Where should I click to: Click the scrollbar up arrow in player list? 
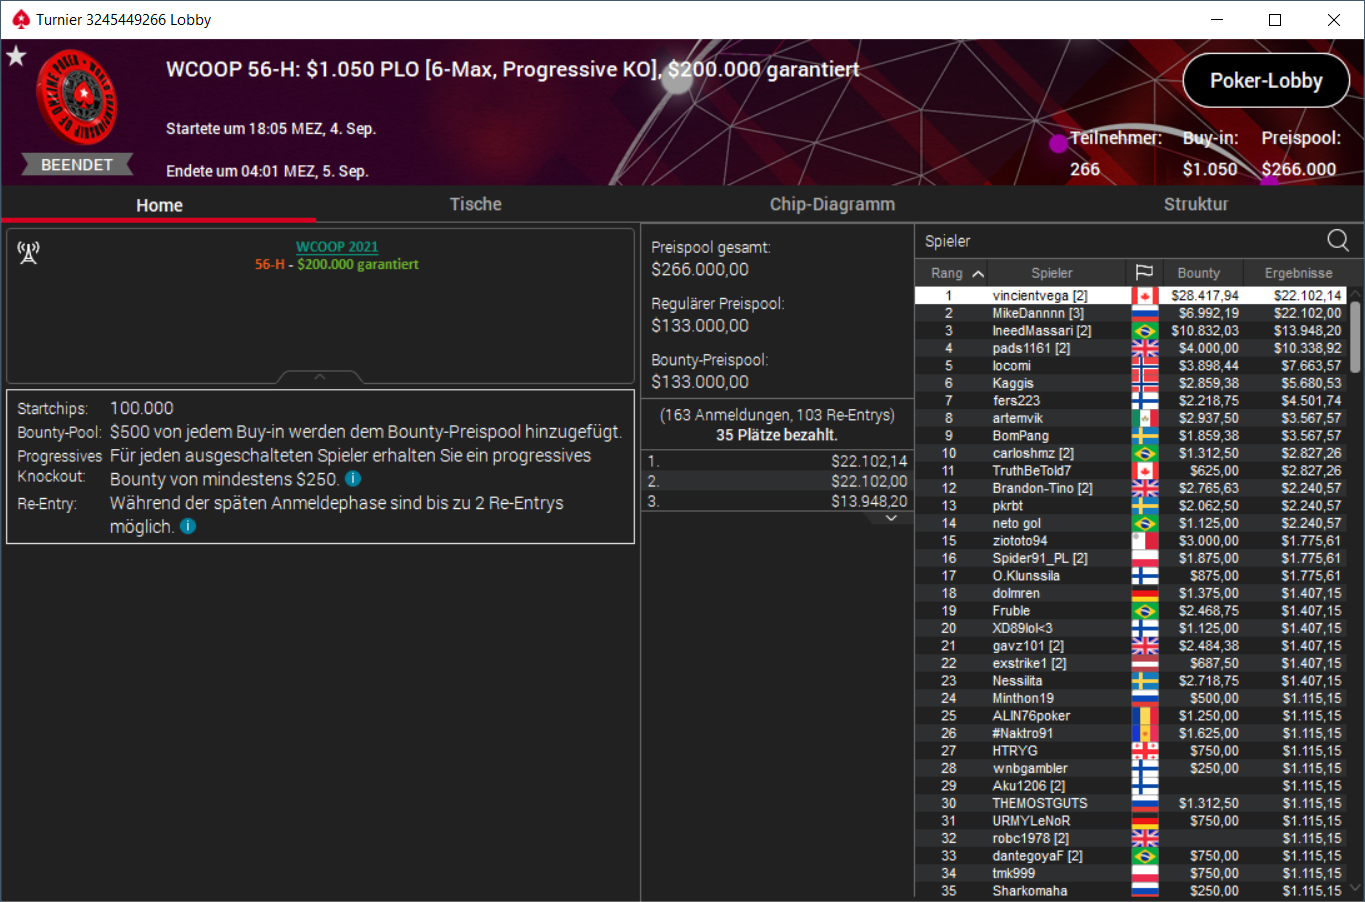(1356, 294)
